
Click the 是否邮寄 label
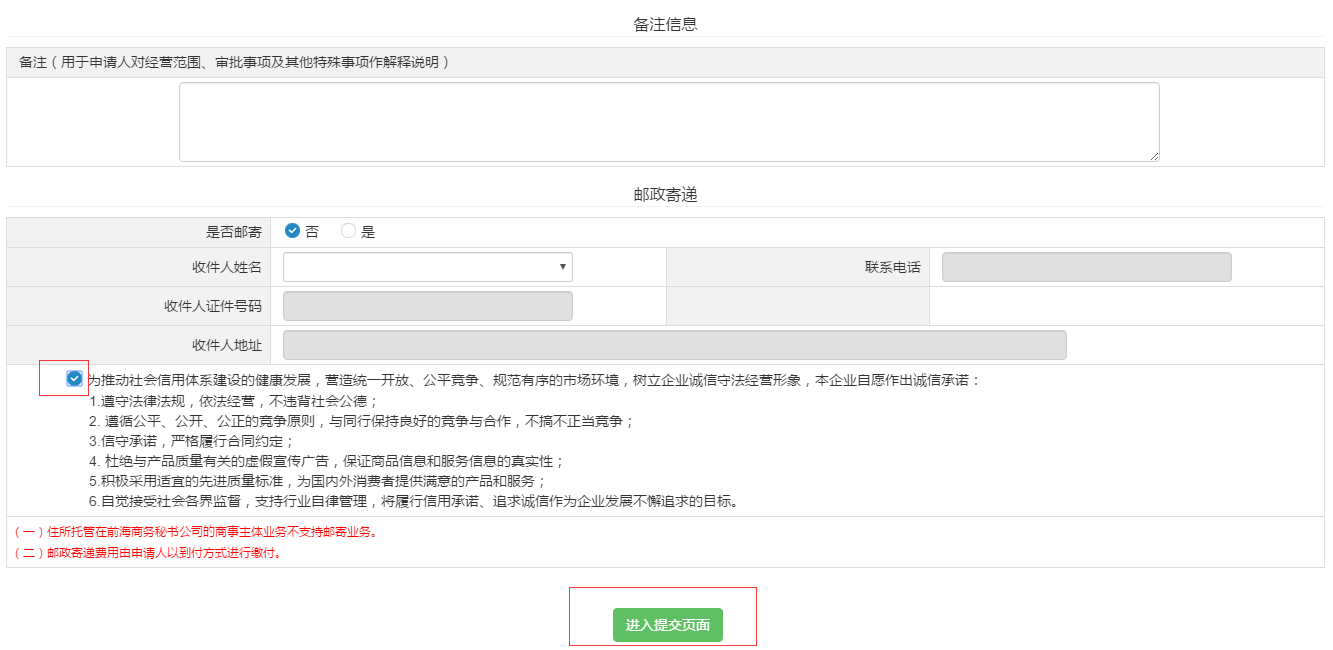(x=234, y=232)
